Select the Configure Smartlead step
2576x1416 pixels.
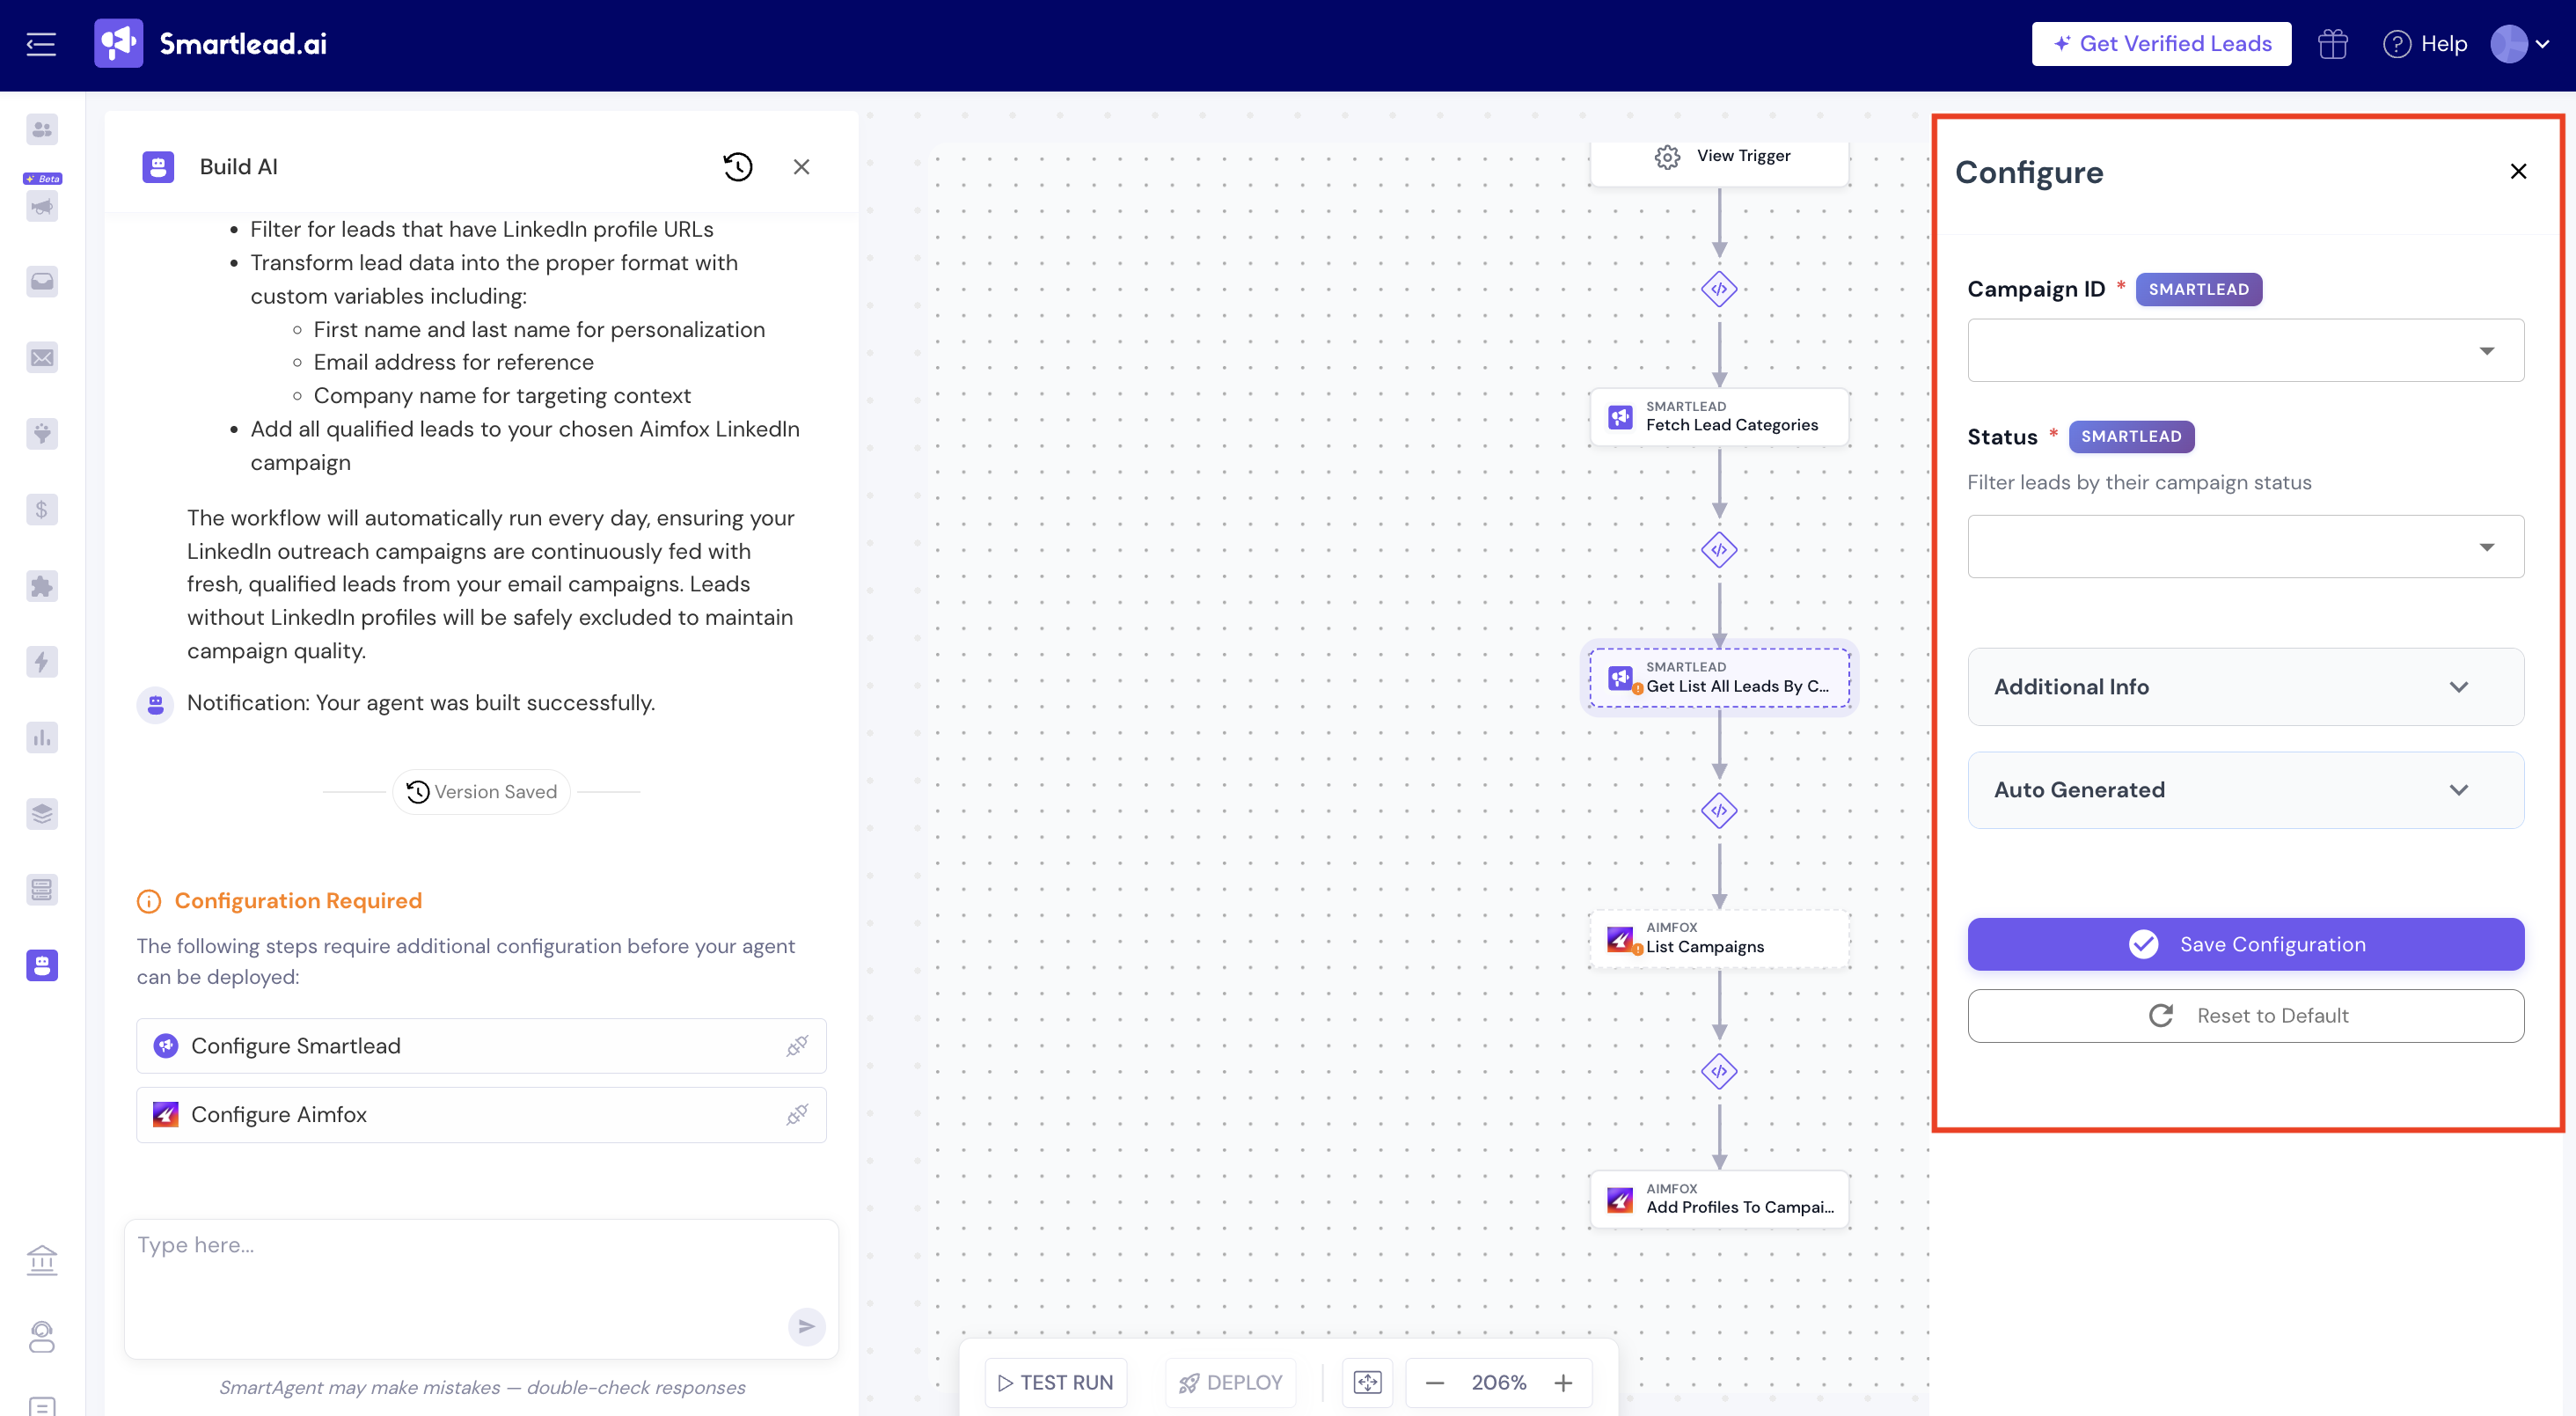481,1045
